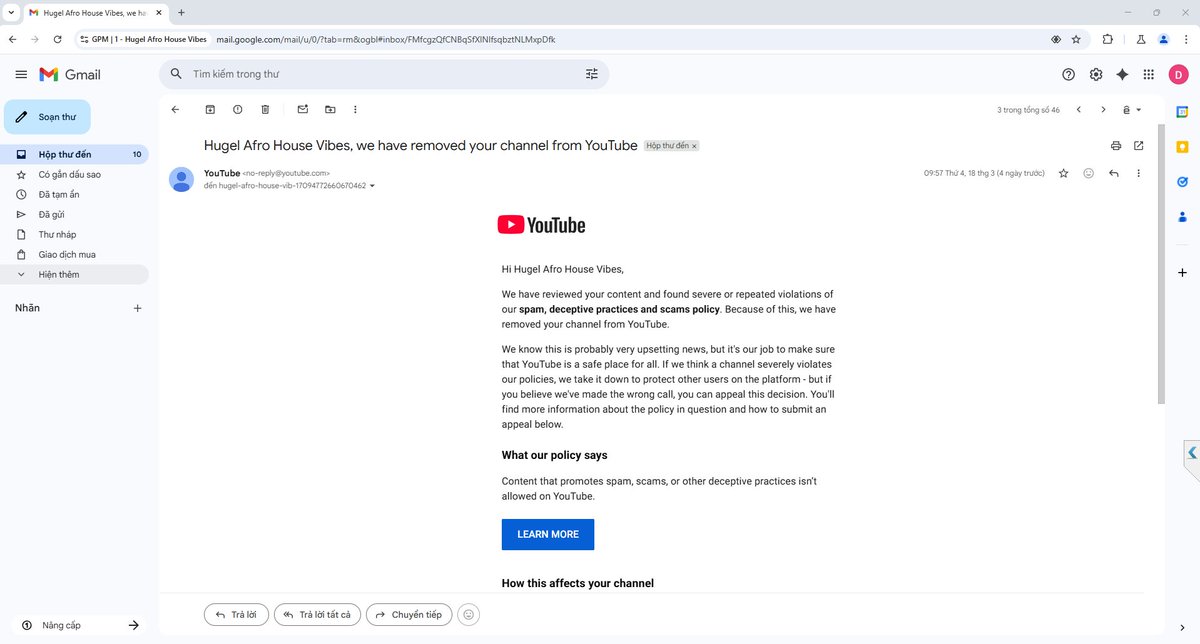The height and width of the screenshot is (644, 1200).
Task: Open browser extensions puzzle icon
Action: [1107, 39]
